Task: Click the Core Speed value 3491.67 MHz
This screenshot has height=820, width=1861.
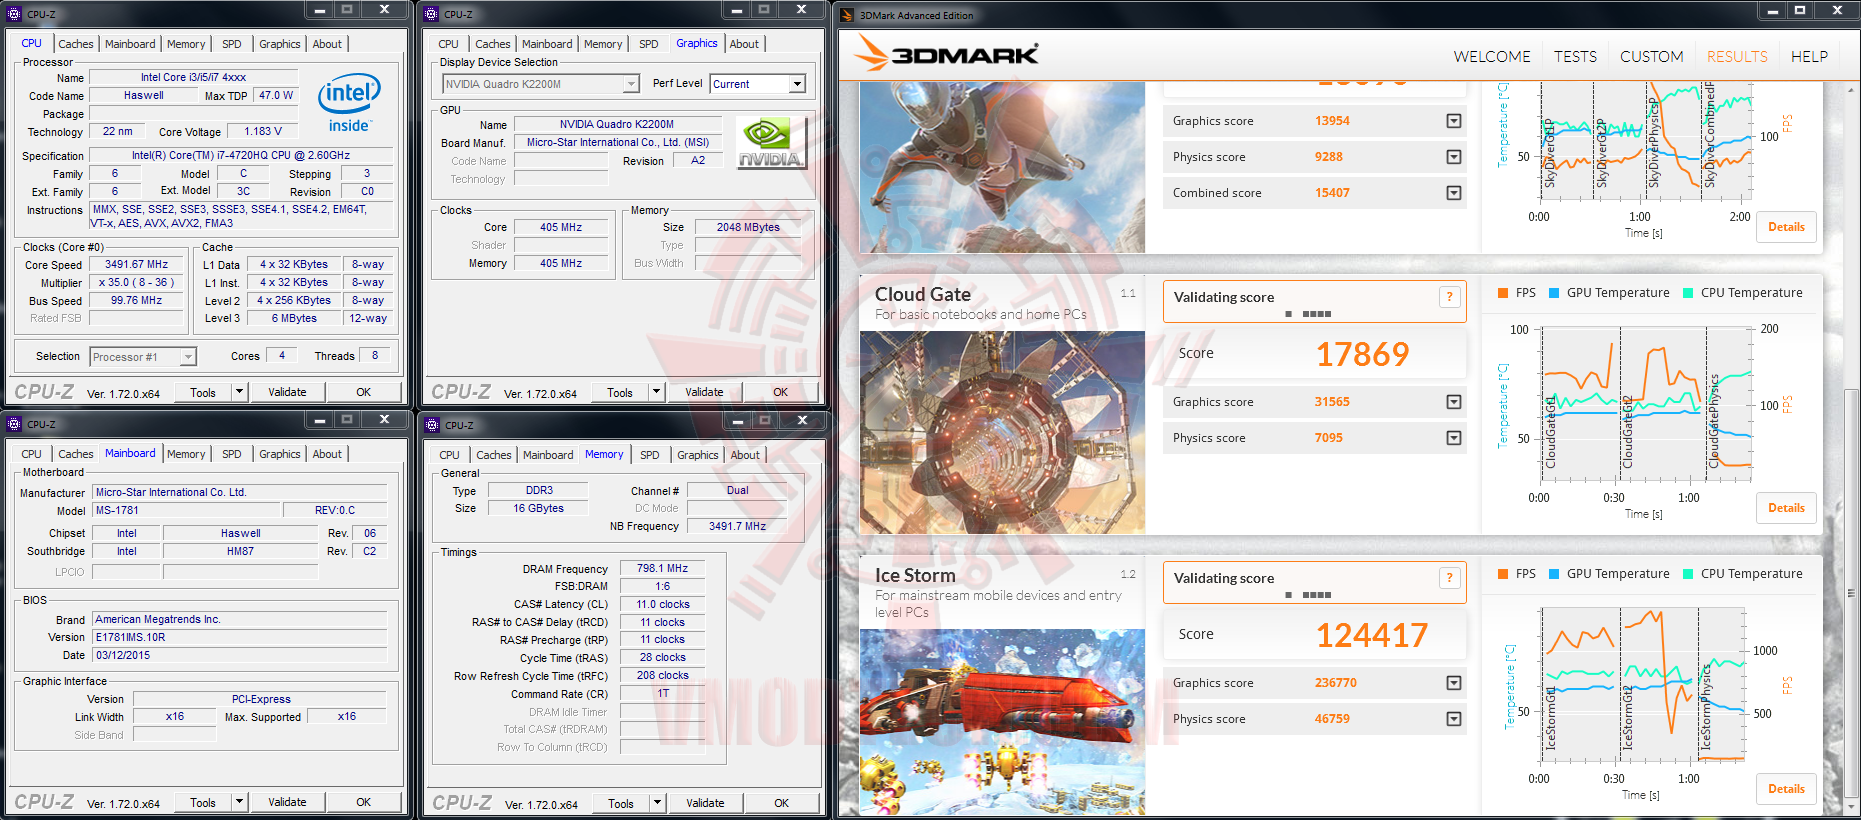Action: pos(136,265)
